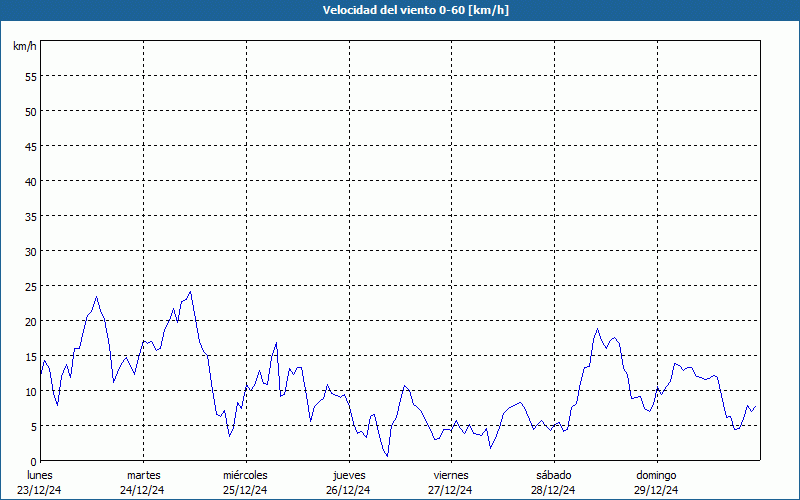Image resolution: width=800 pixels, height=500 pixels.
Task: Select the date label 25/12/24
Action: (x=245, y=490)
